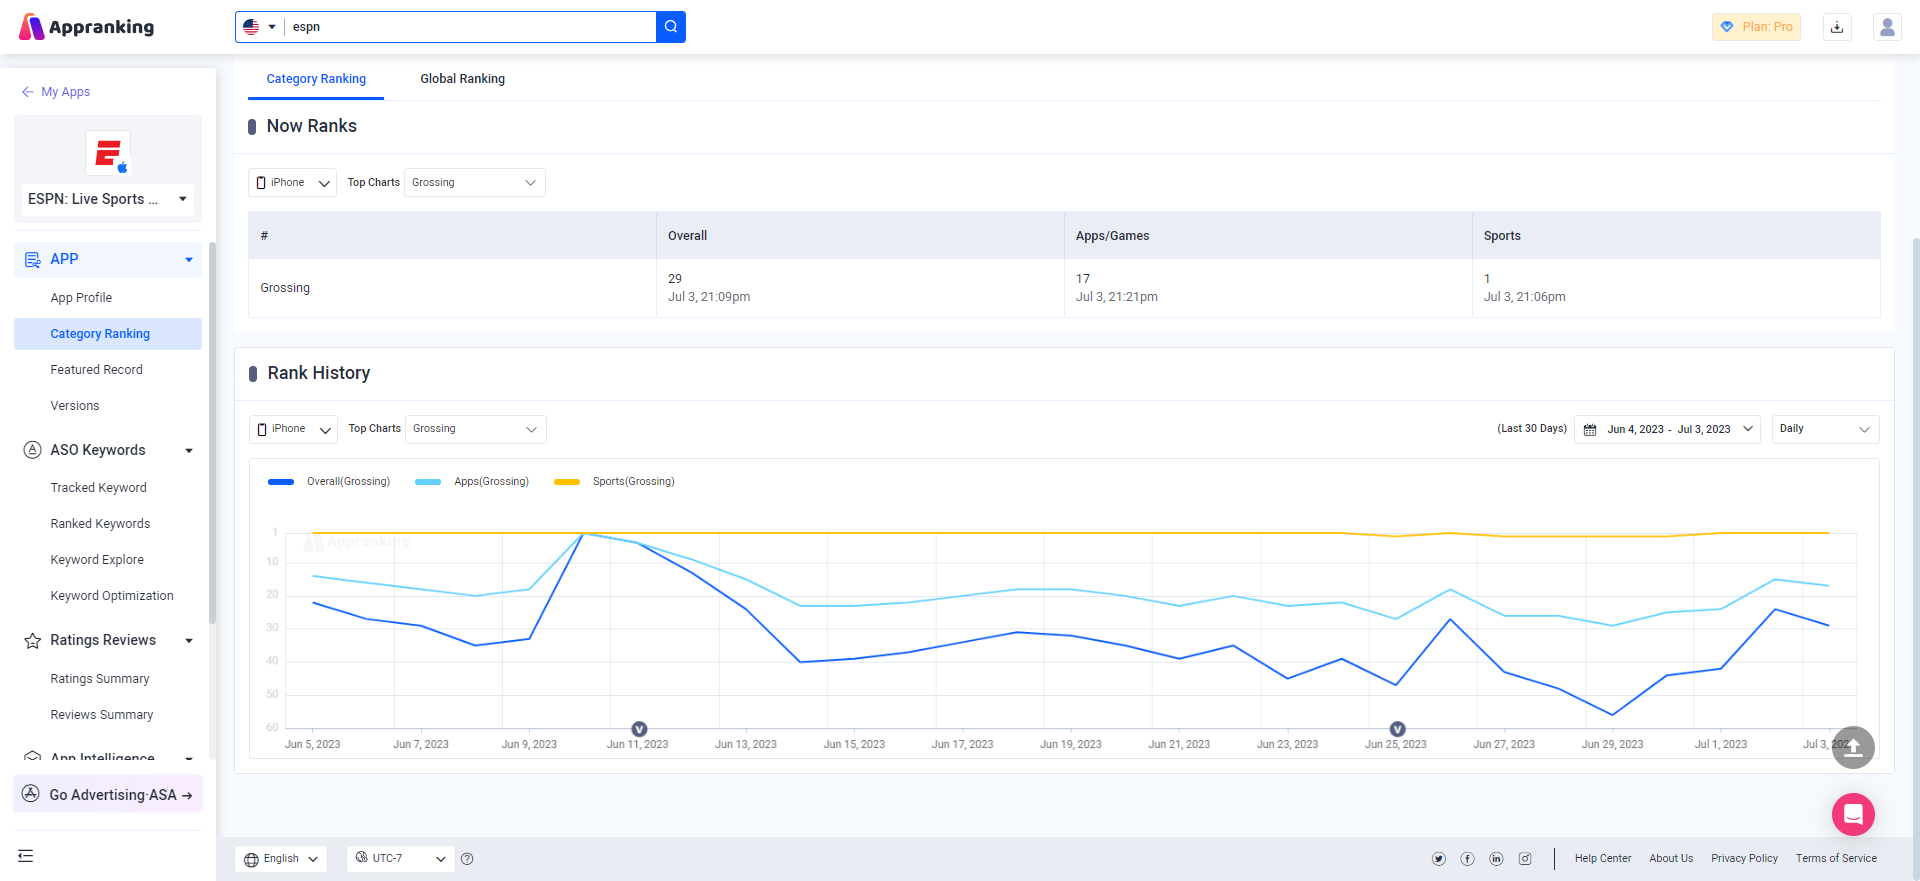Collapse the ASO Keywords section
The image size is (1920, 881).
pyautogui.click(x=189, y=451)
